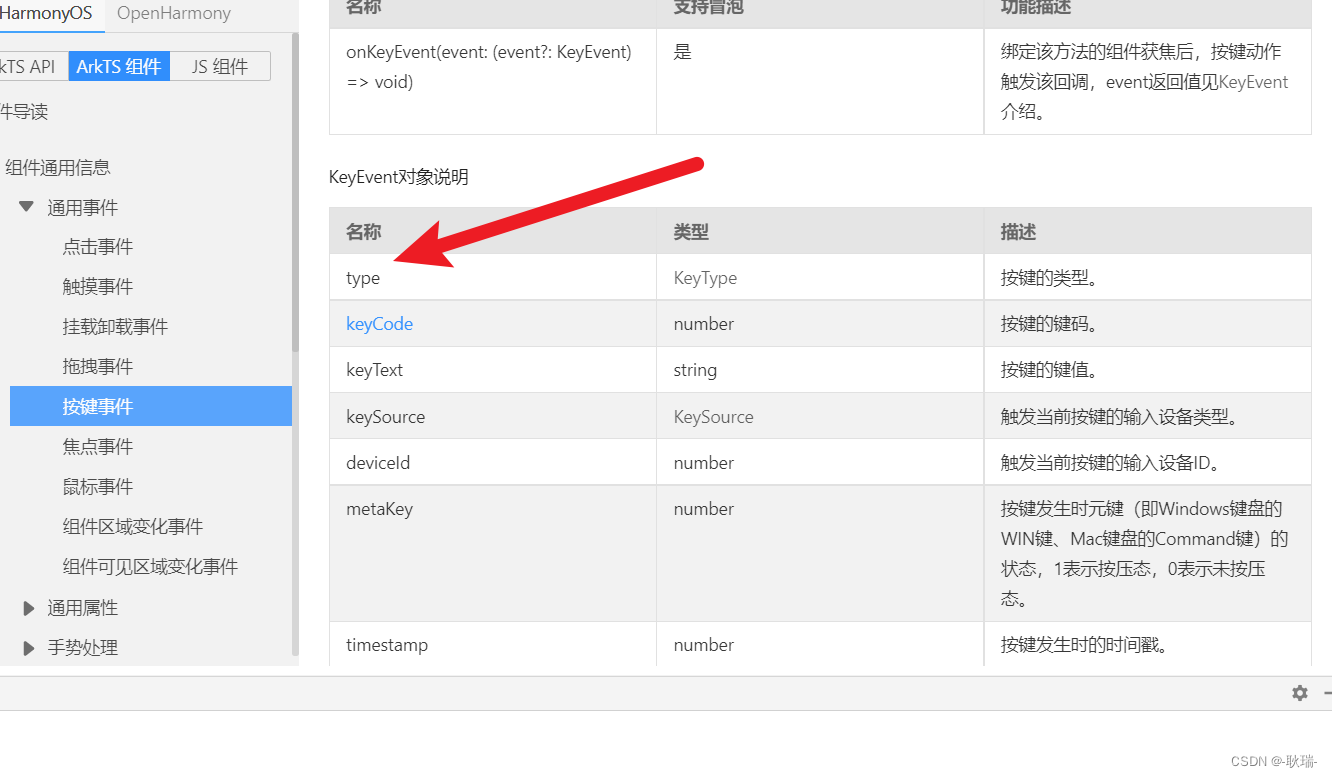Click the '按键发生时的时间戳。' description cell
The height and width of the screenshot is (778, 1332).
click(x=1147, y=645)
